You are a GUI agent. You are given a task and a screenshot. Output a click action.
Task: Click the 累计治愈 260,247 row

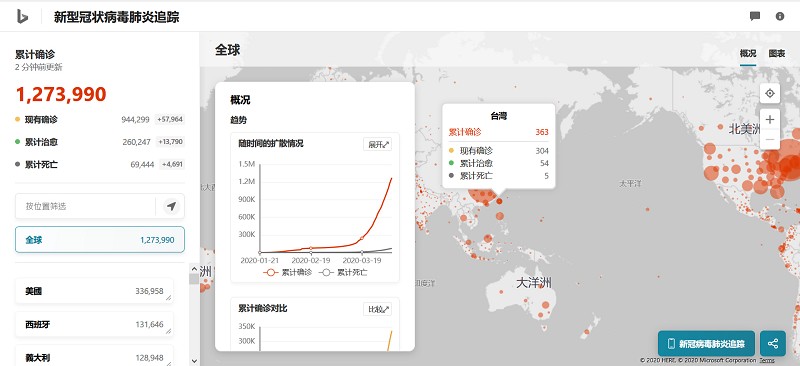(x=99, y=142)
